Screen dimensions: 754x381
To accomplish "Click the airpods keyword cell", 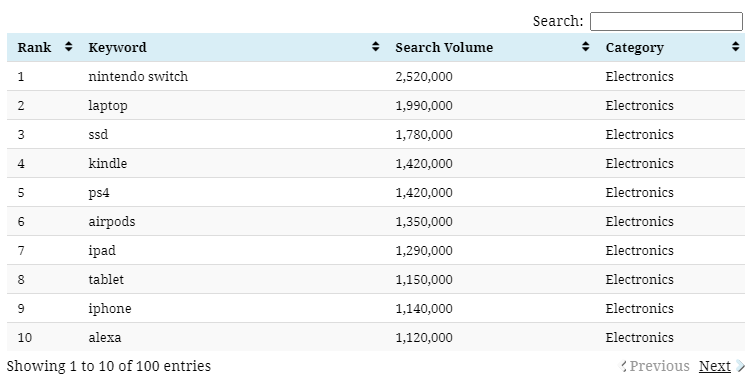I will [x=112, y=222].
